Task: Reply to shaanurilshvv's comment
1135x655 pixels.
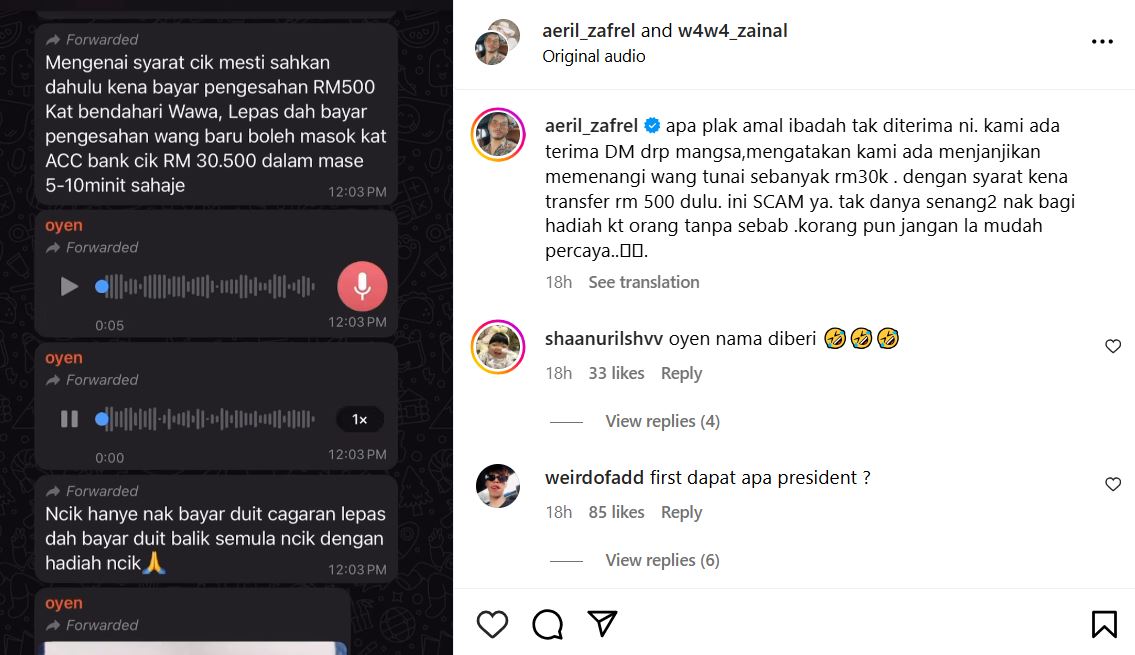Action: (x=681, y=373)
